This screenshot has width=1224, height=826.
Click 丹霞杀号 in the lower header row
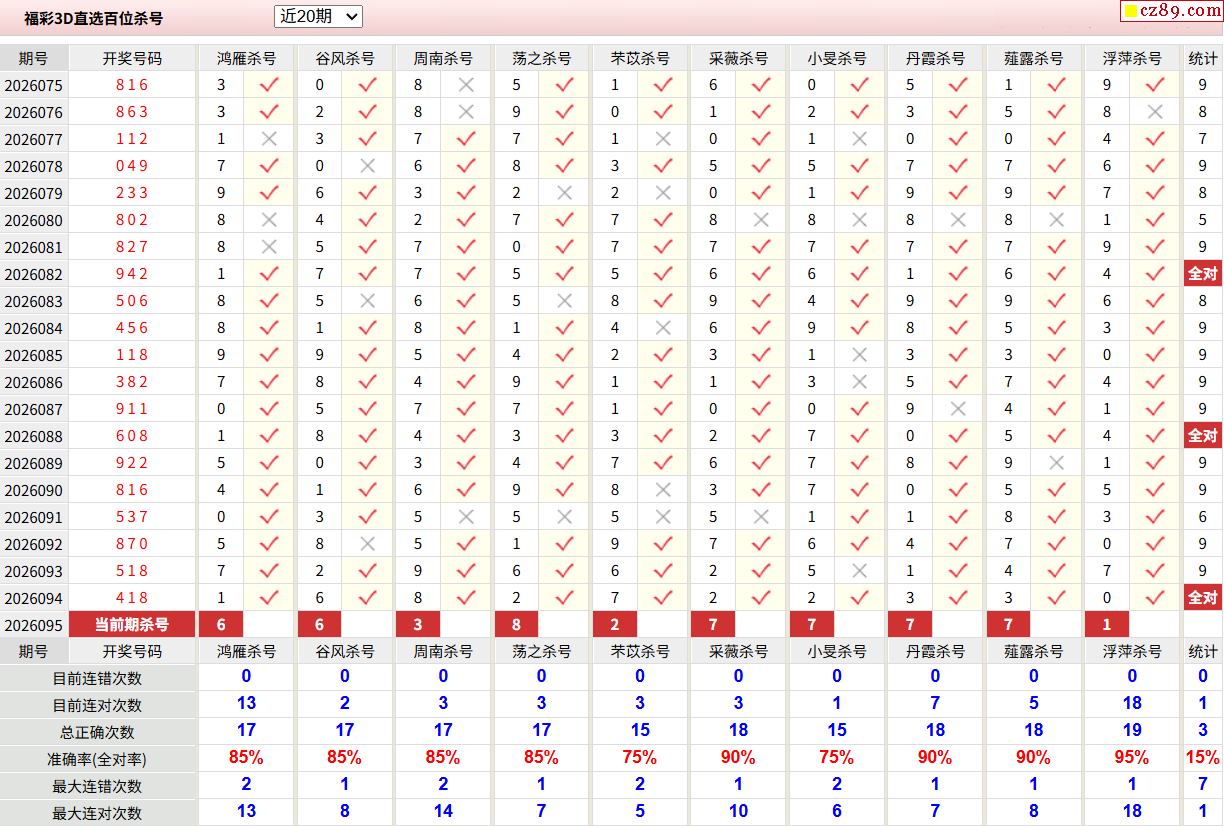click(x=935, y=651)
